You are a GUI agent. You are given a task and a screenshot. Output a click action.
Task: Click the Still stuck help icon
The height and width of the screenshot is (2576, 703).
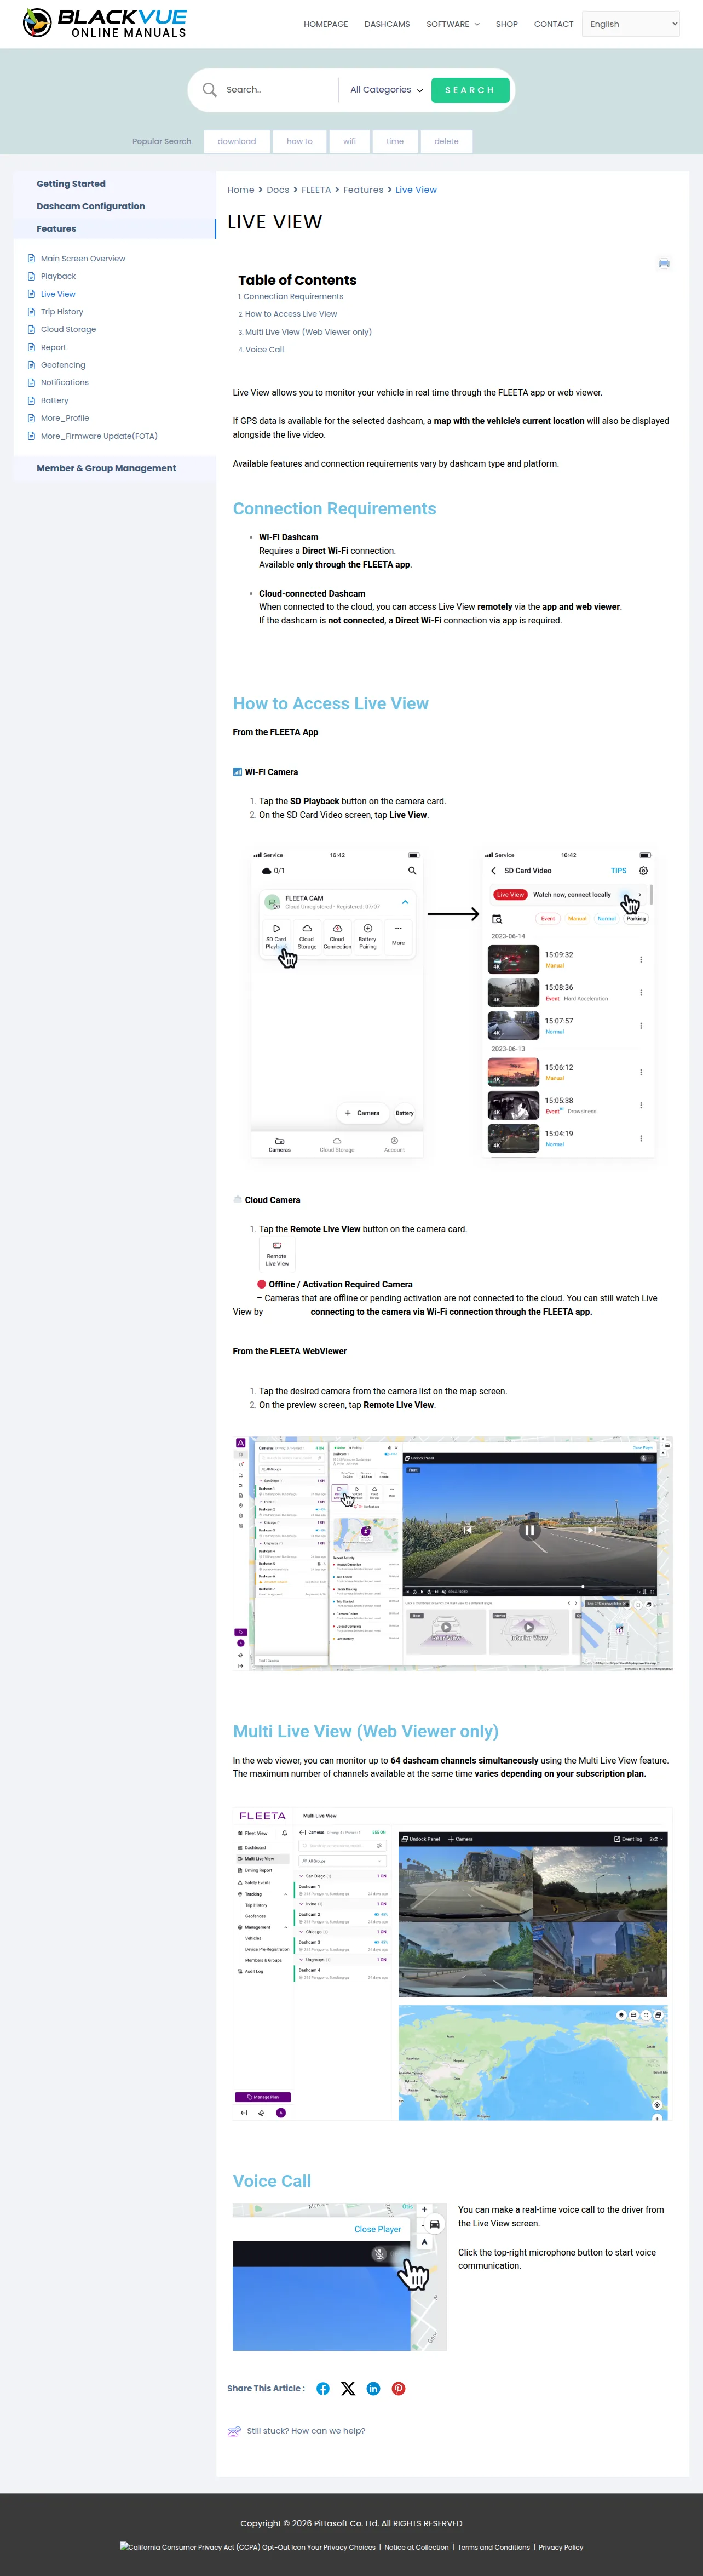pyautogui.click(x=234, y=2431)
